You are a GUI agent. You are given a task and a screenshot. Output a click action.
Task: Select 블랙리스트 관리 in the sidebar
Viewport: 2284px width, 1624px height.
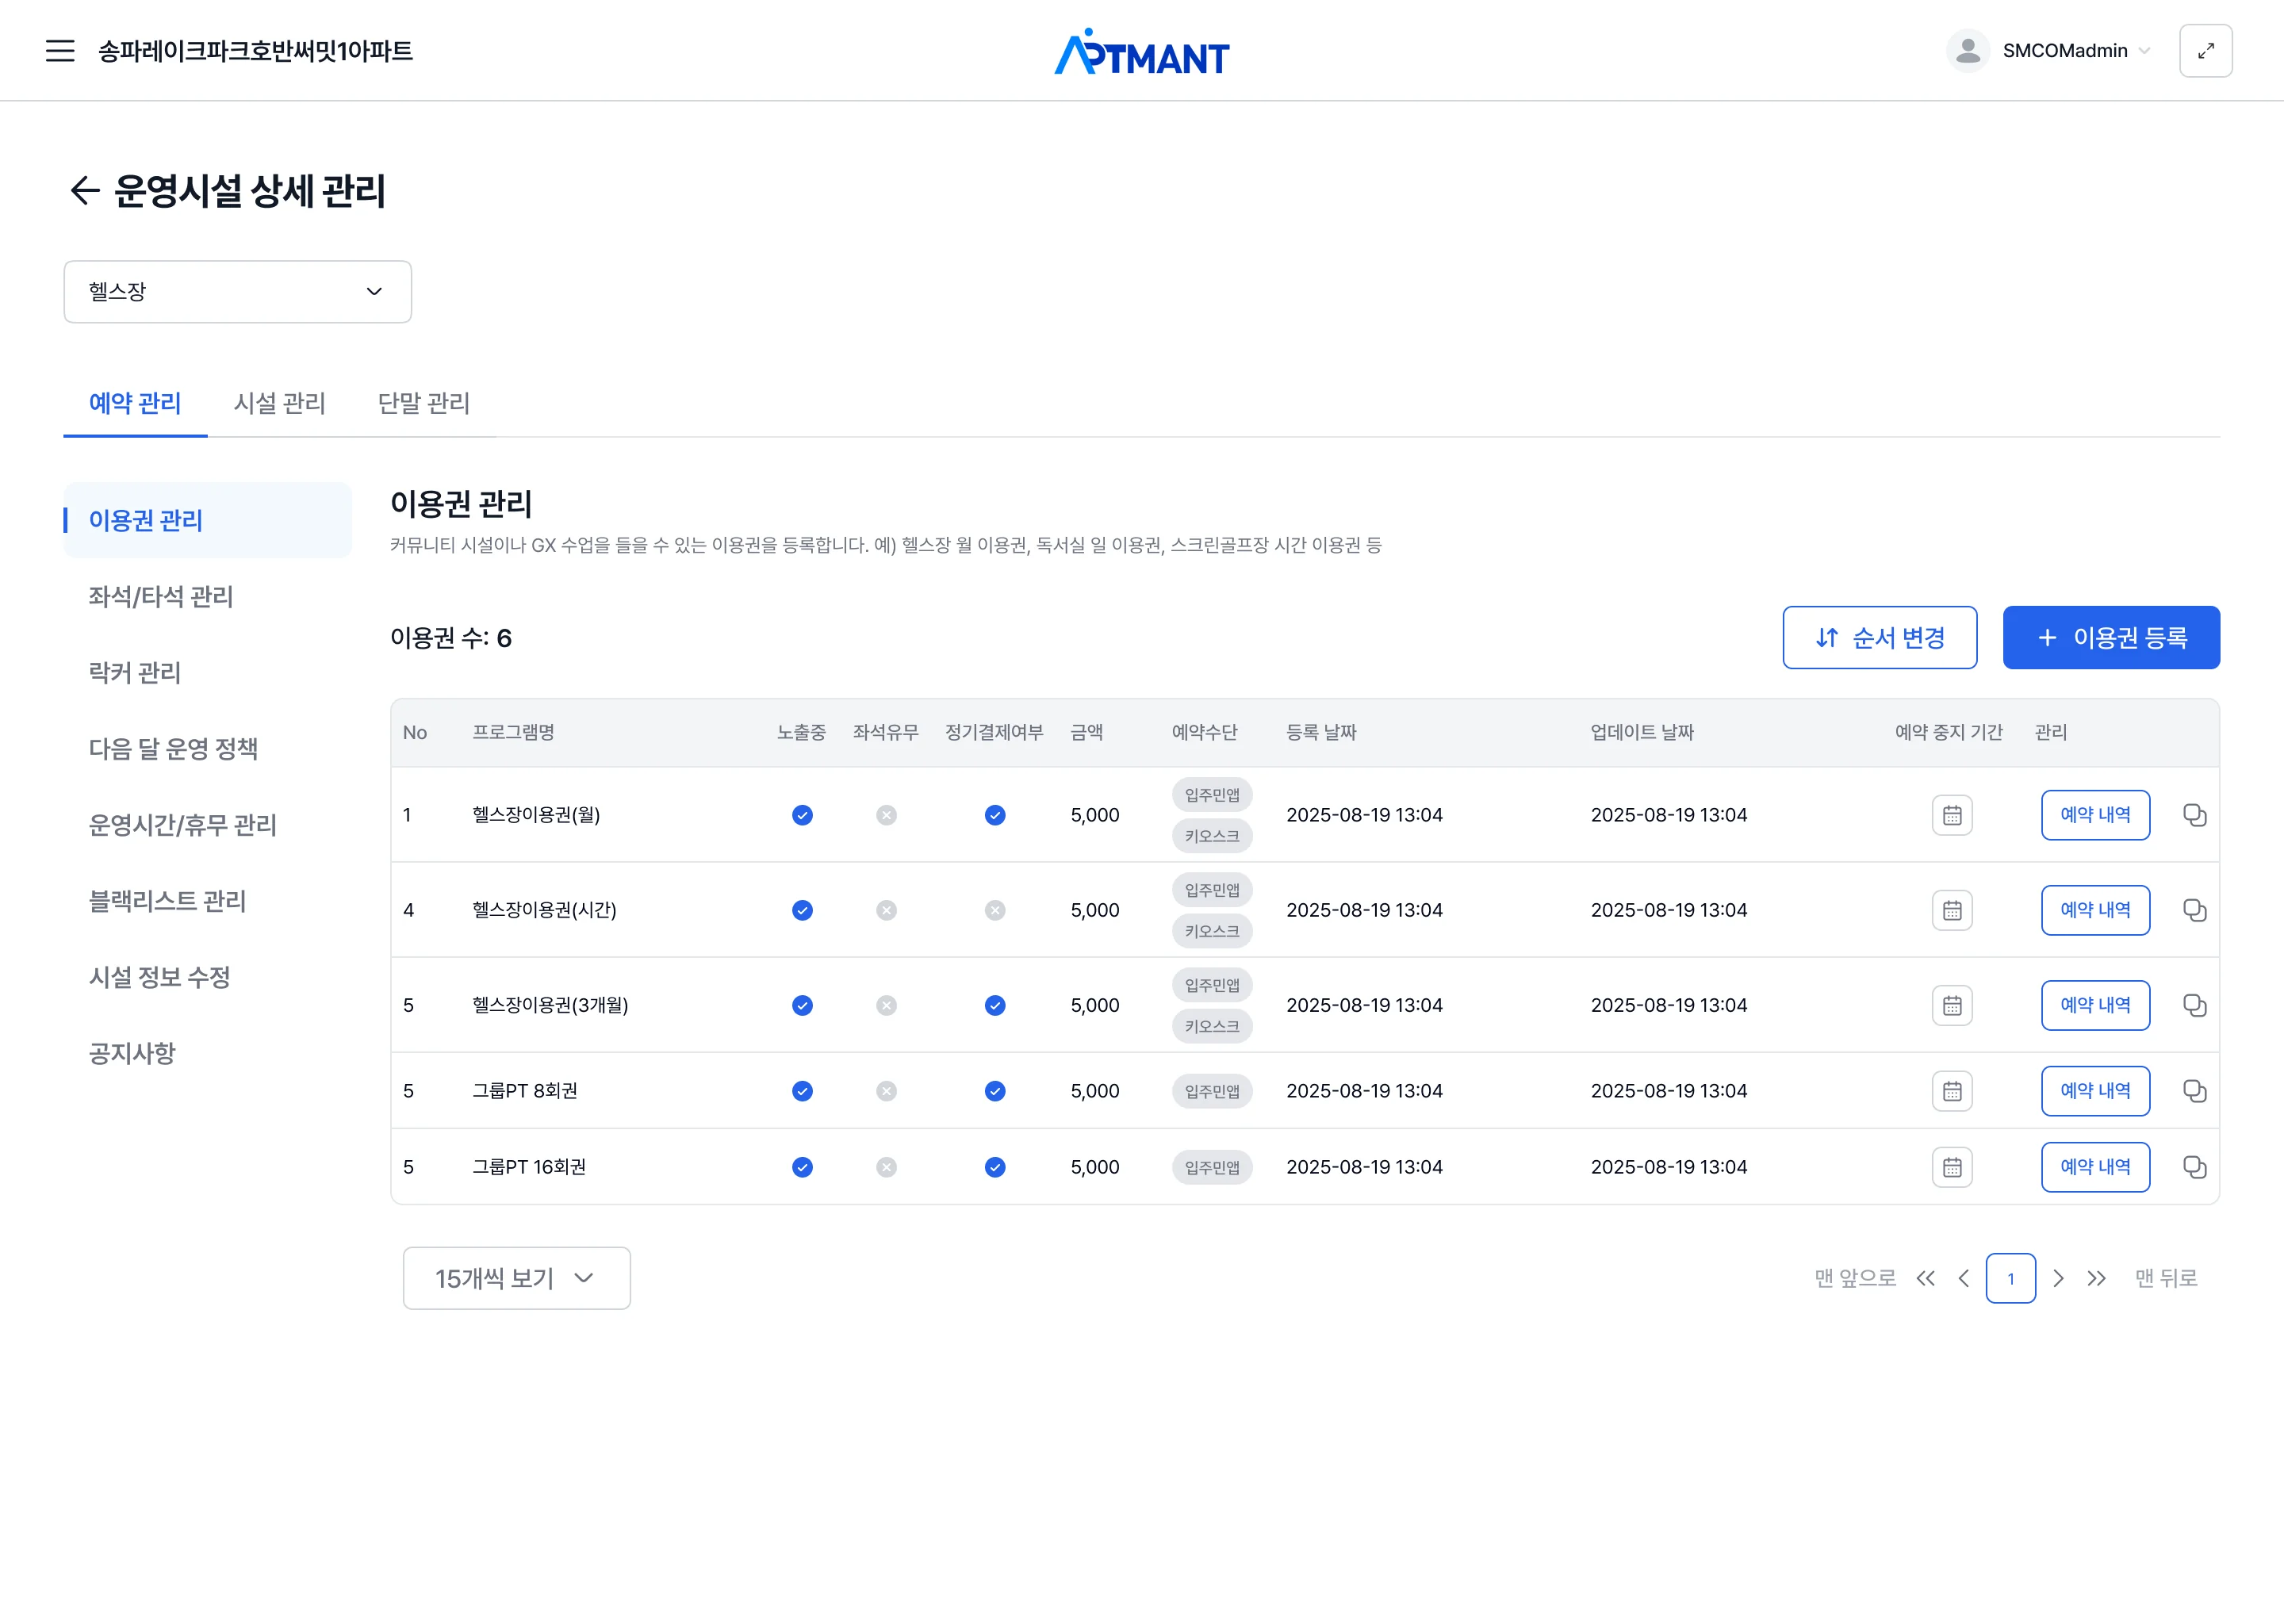167,901
